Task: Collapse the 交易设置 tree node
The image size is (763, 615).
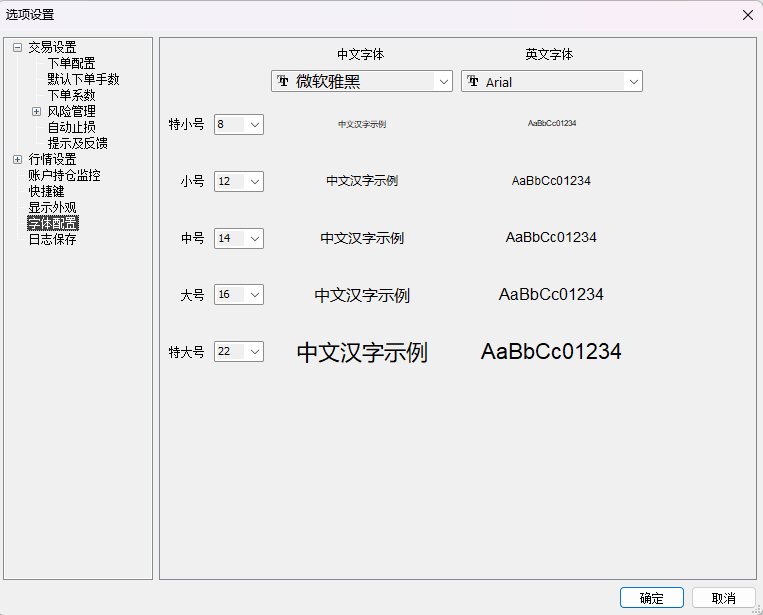Action: click(x=18, y=47)
